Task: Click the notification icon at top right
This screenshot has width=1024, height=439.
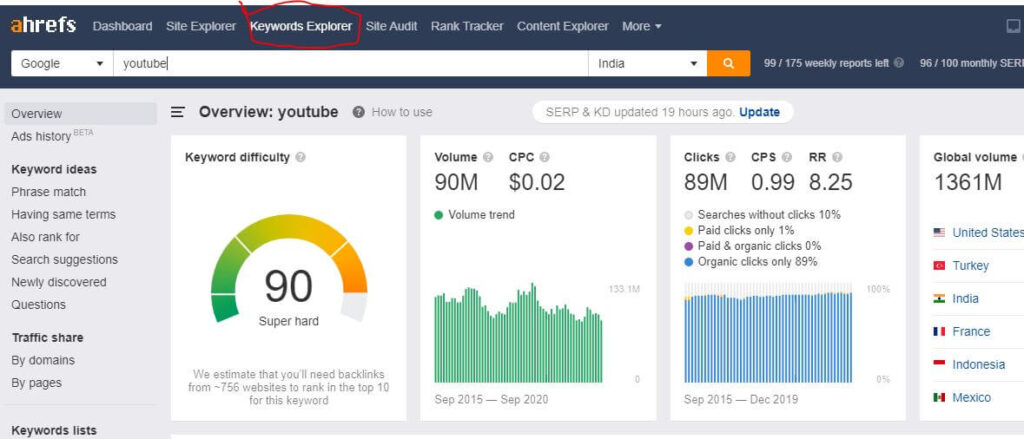Action: [x=1014, y=26]
